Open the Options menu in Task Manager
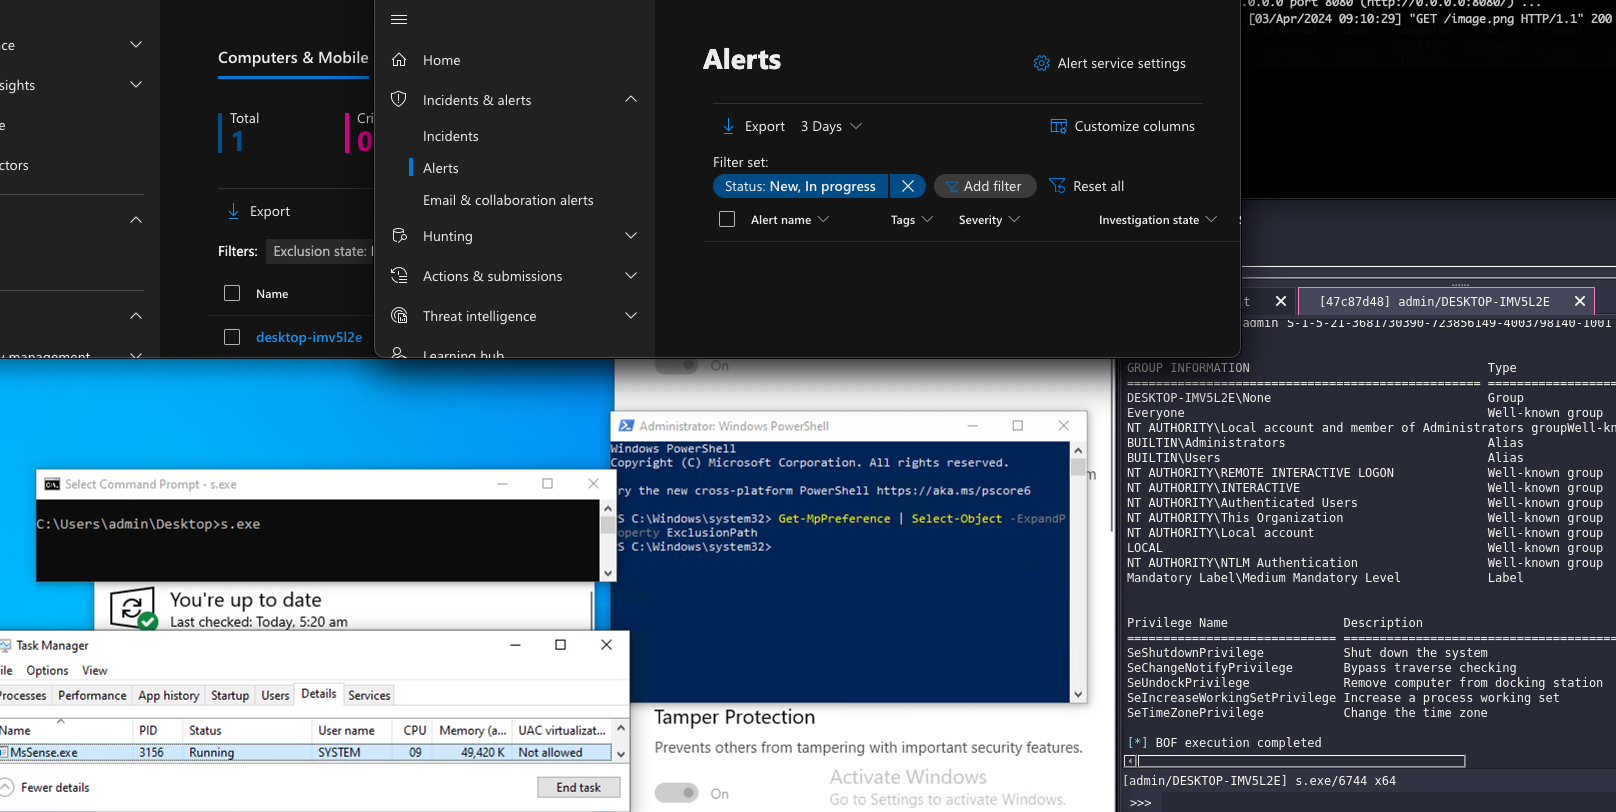This screenshot has height=812, width=1616. [x=47, y=670]
